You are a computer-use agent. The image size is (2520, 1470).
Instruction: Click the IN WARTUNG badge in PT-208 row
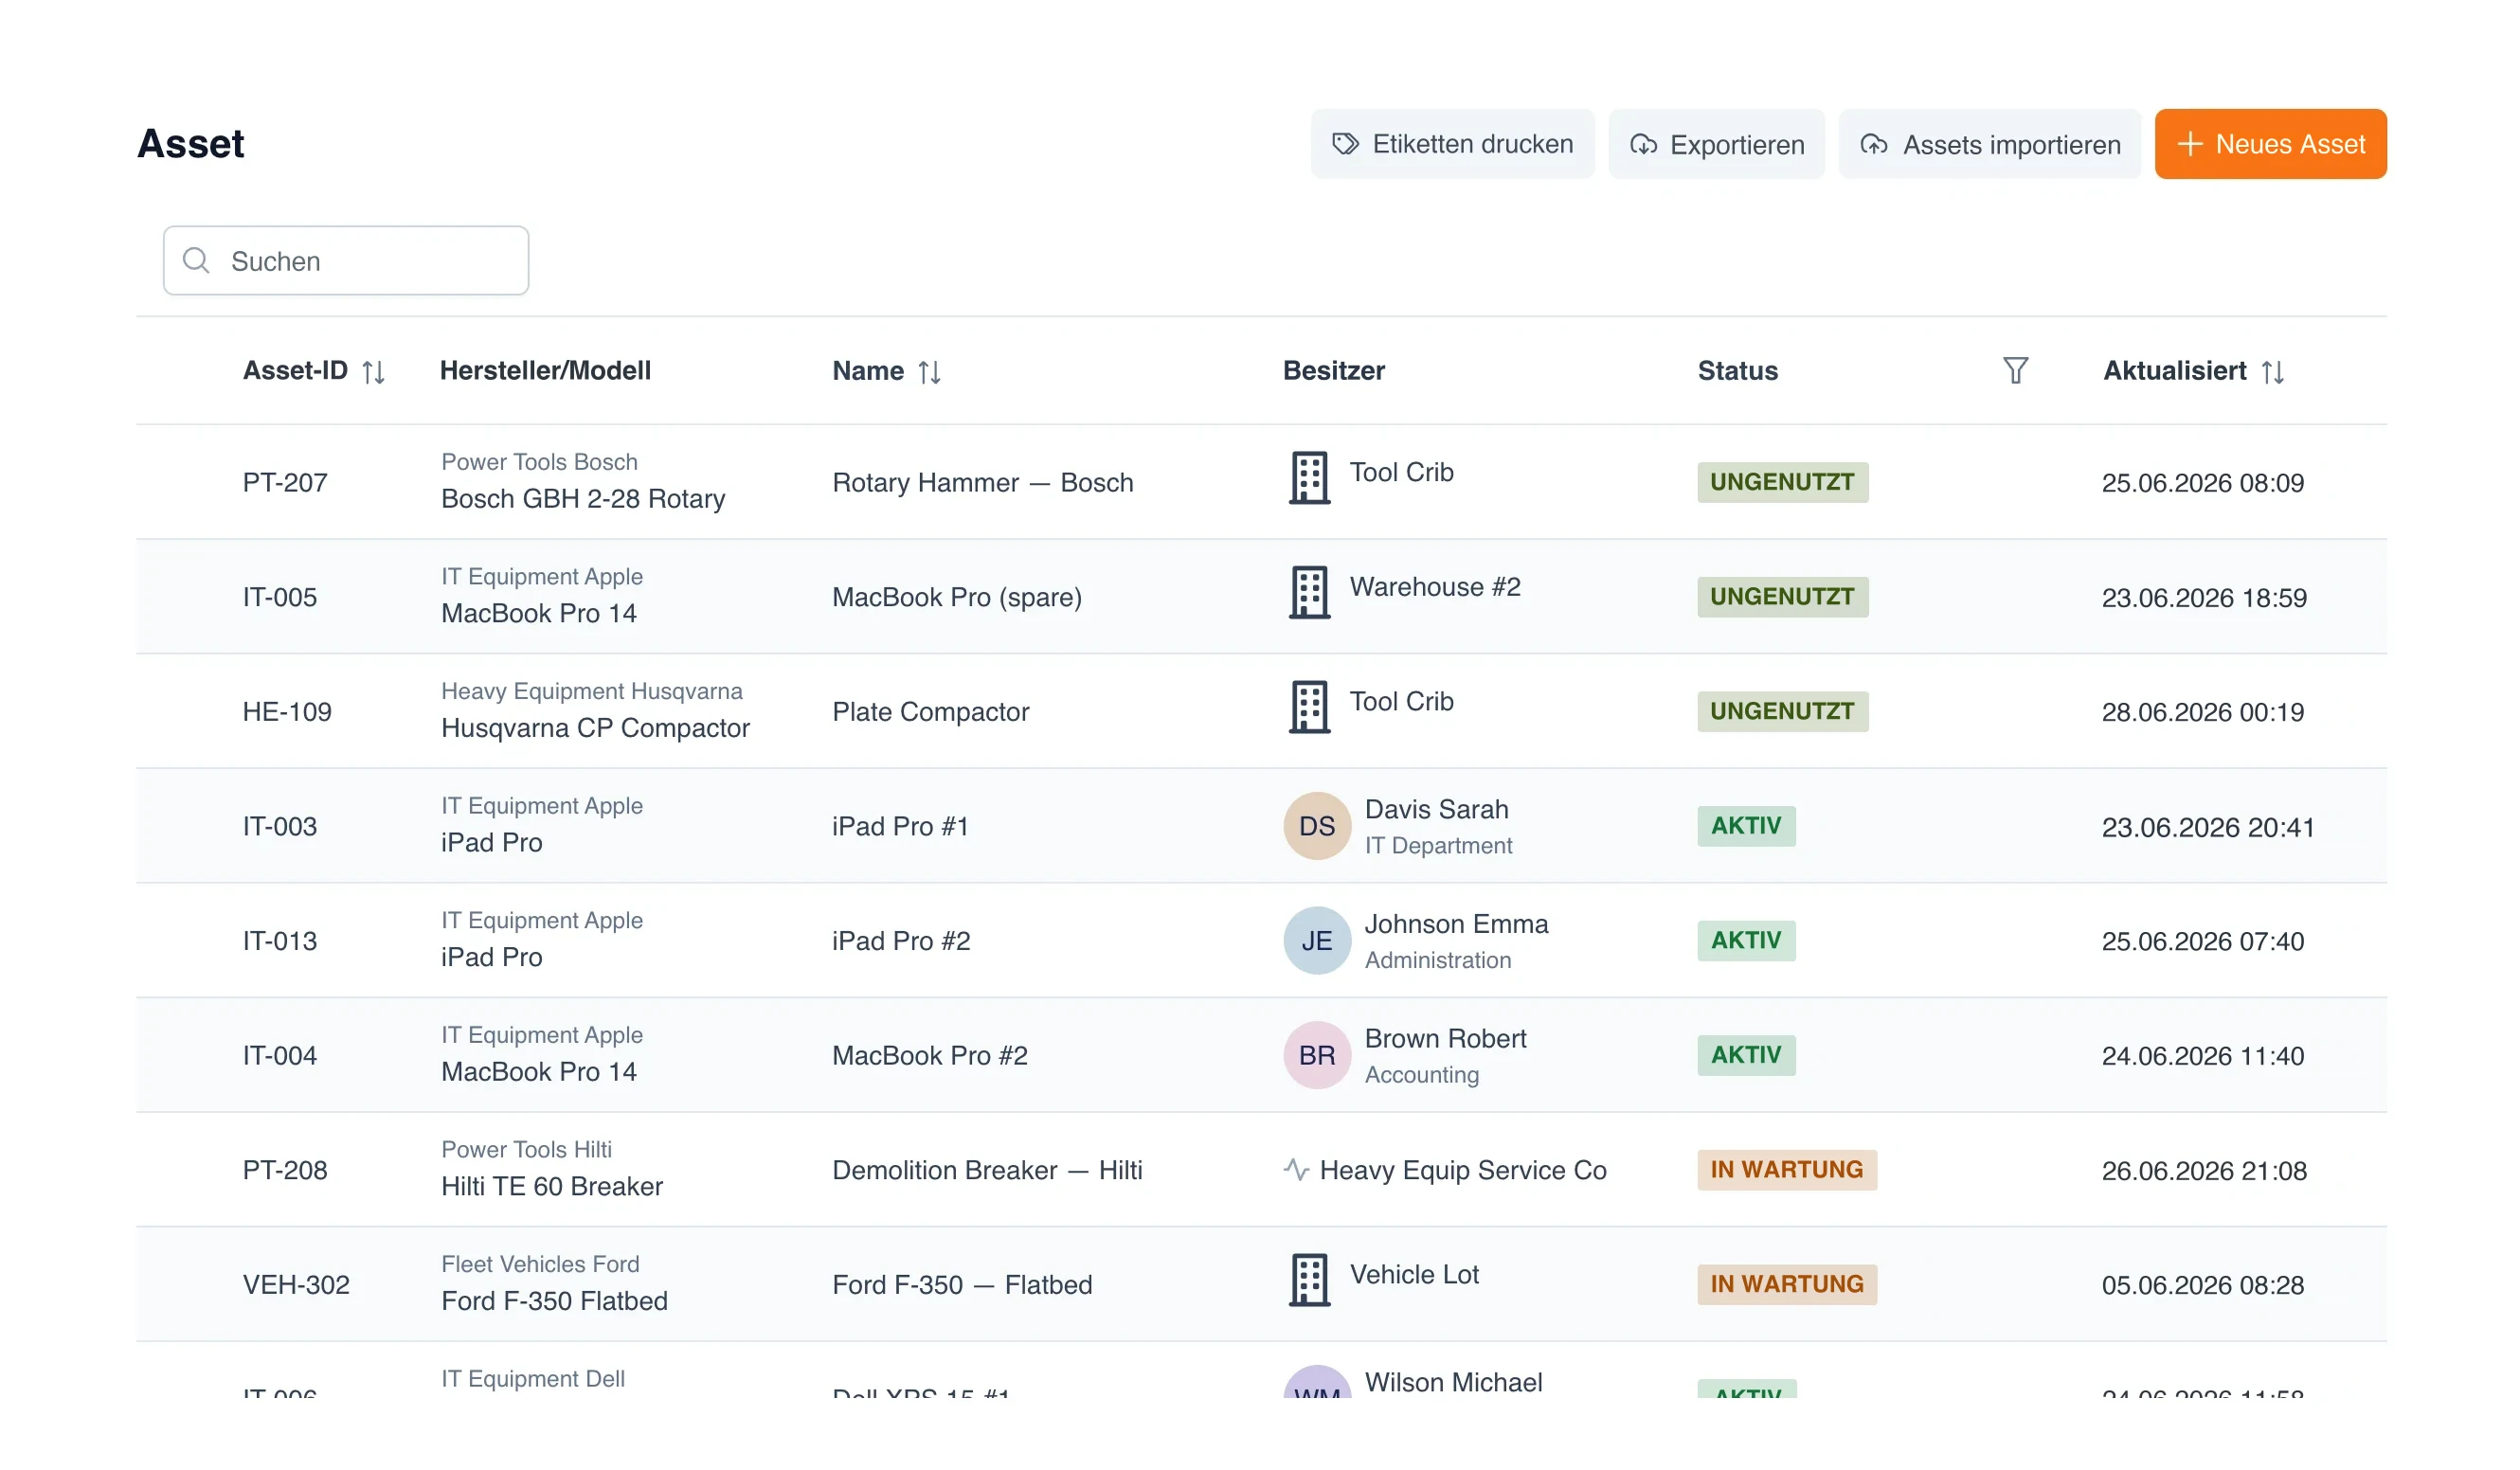tap(1786, 1169)
